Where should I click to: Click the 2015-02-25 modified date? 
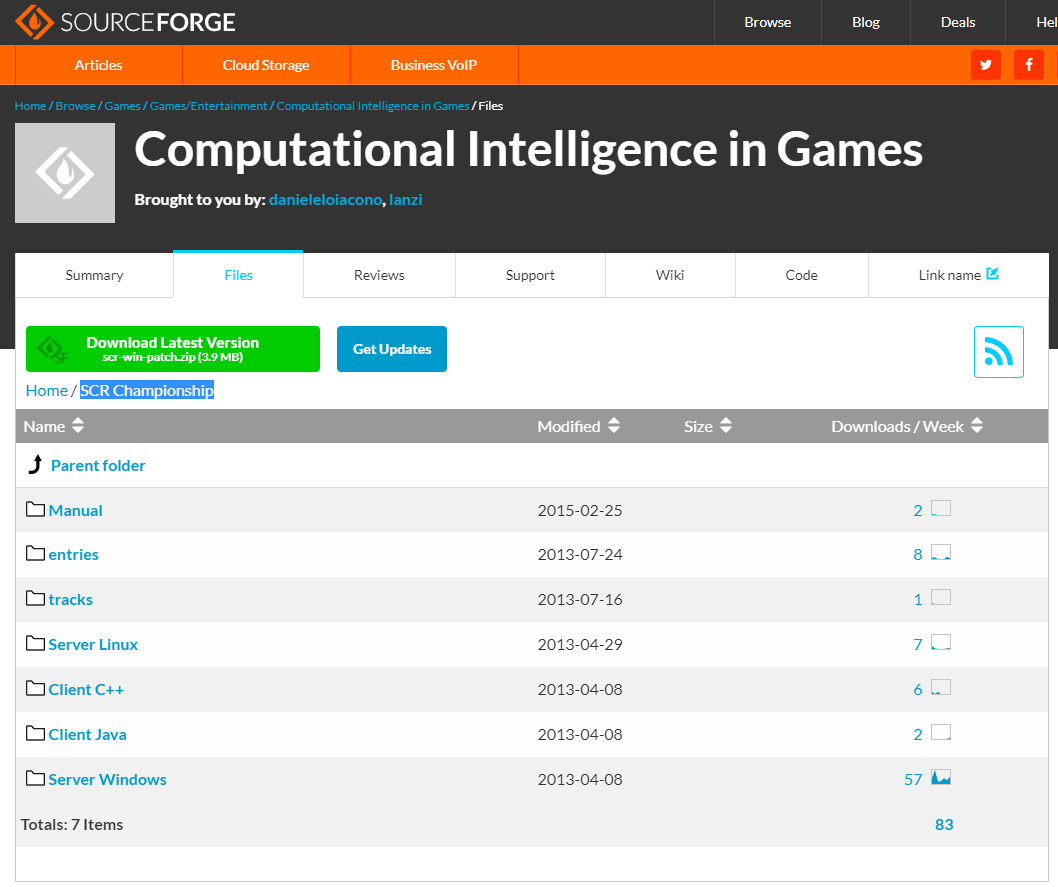[580, 511]
